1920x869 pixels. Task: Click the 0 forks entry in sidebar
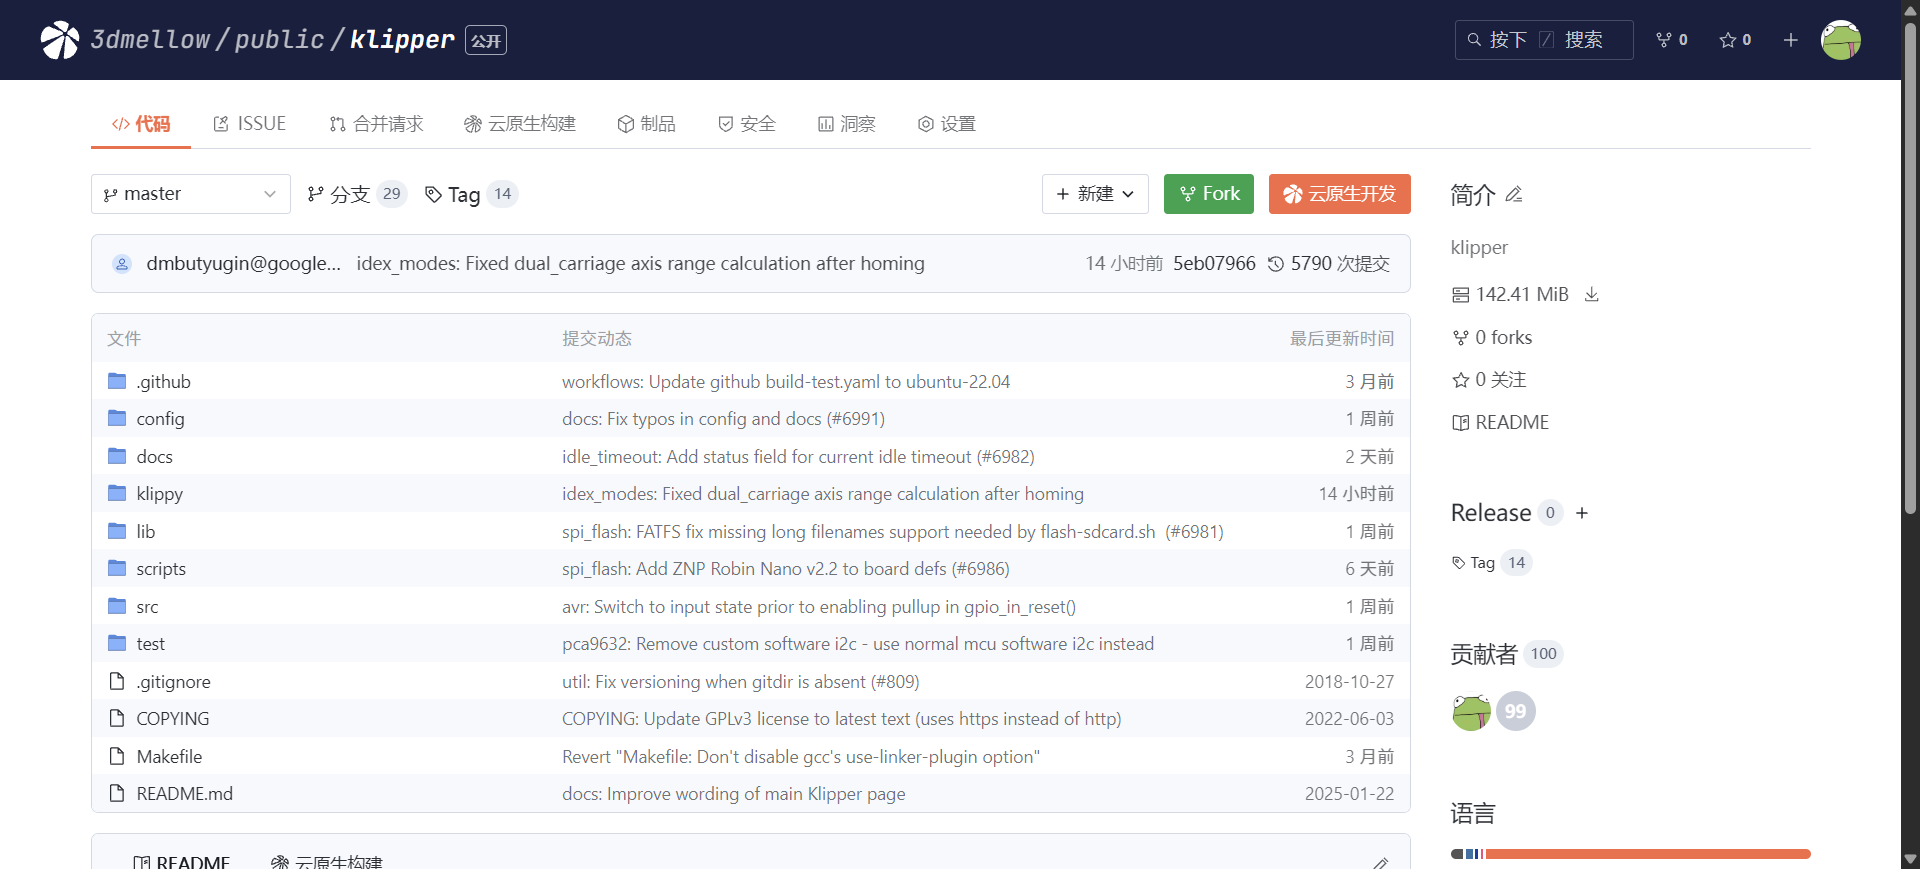1492,338
